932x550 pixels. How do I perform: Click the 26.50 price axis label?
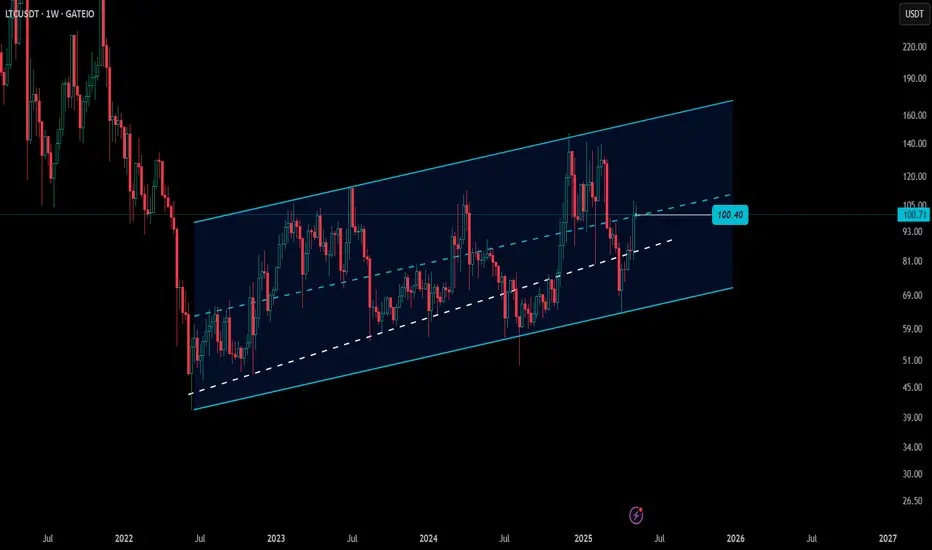click(x=914, y=501)
